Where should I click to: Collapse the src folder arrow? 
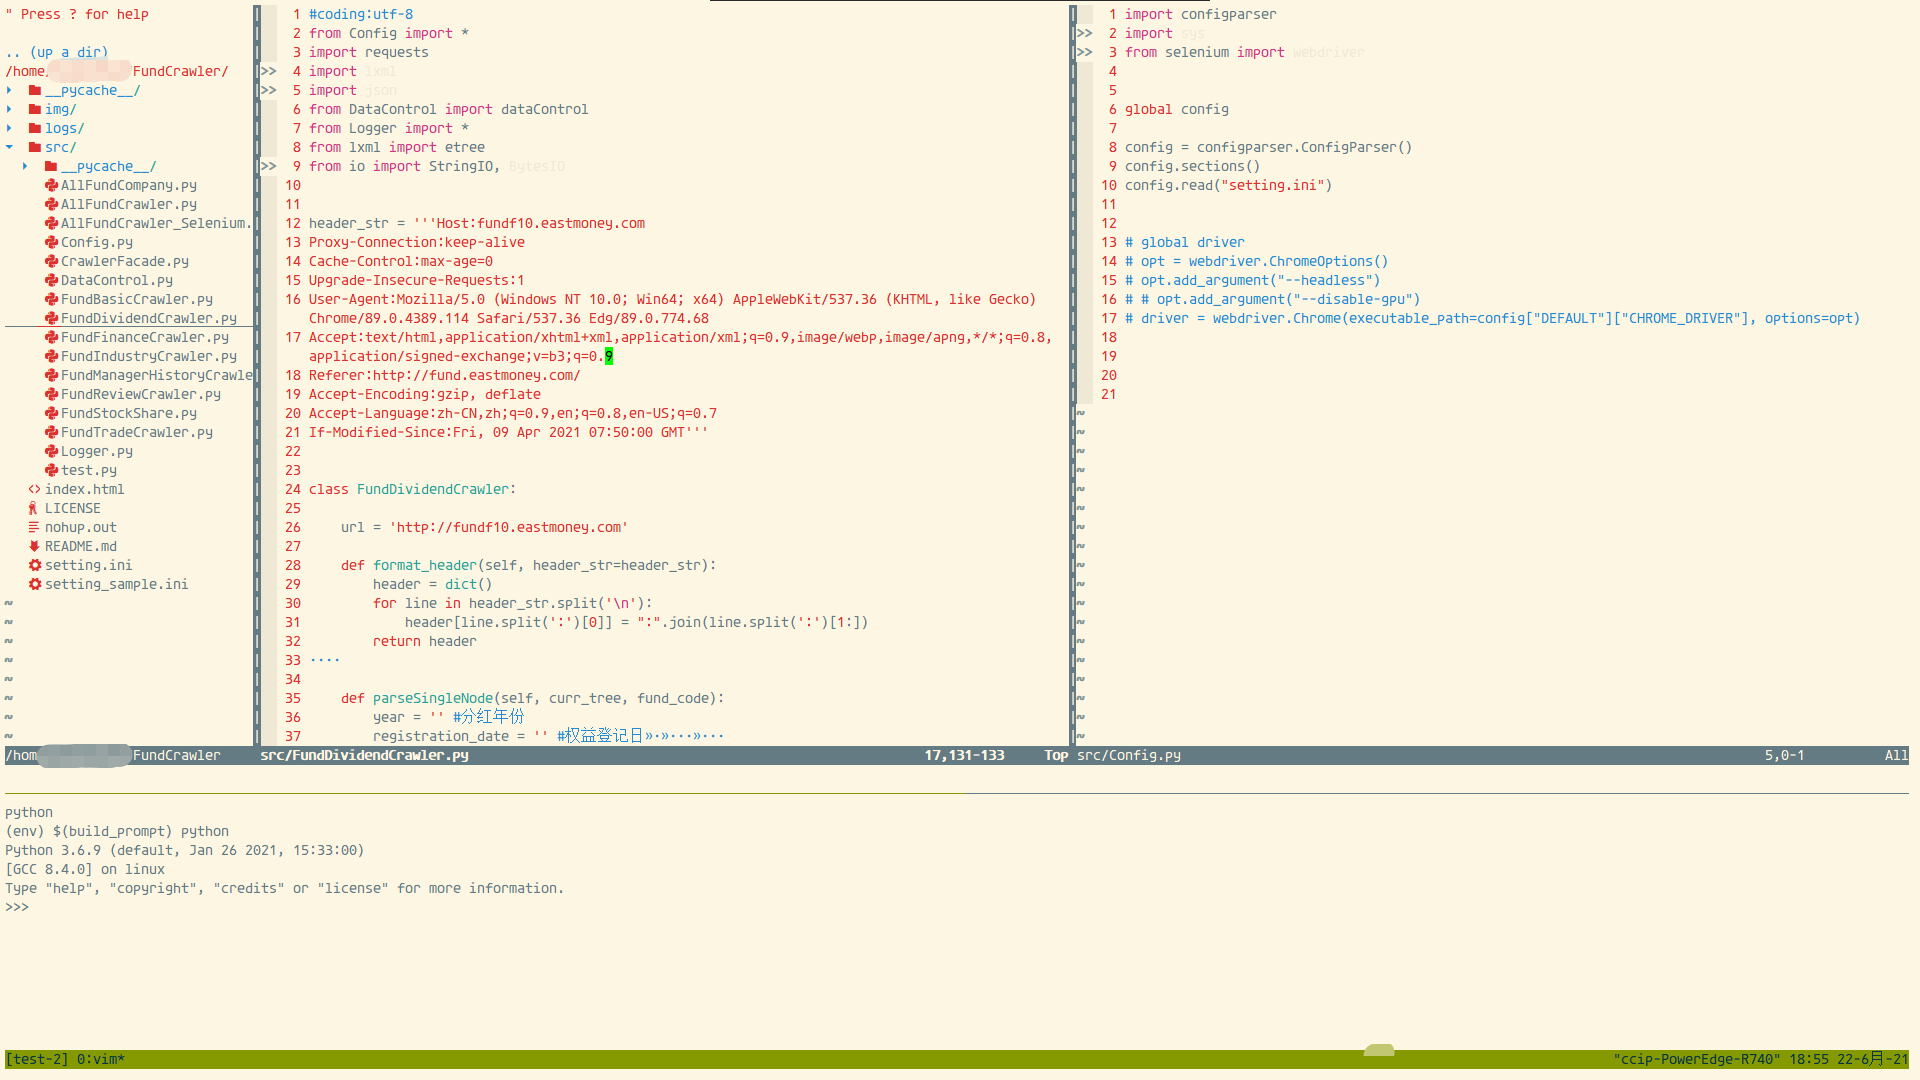9,147
